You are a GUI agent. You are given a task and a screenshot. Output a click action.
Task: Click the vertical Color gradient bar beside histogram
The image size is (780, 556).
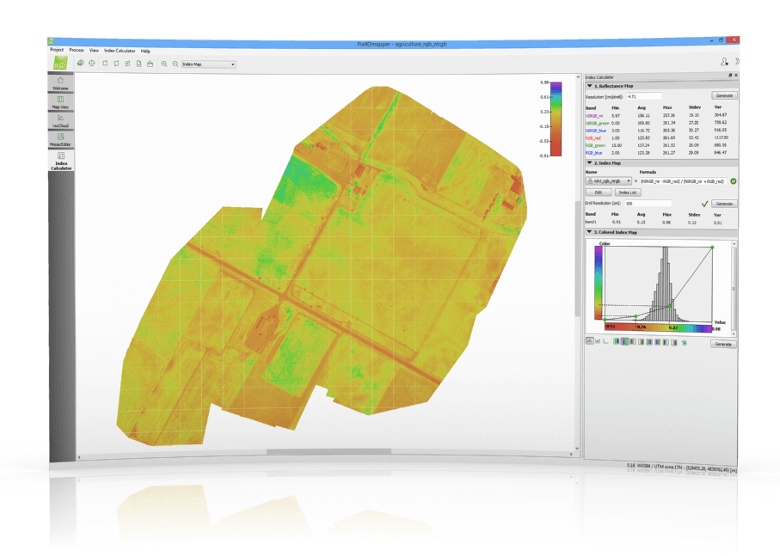(x=598, y=283)
